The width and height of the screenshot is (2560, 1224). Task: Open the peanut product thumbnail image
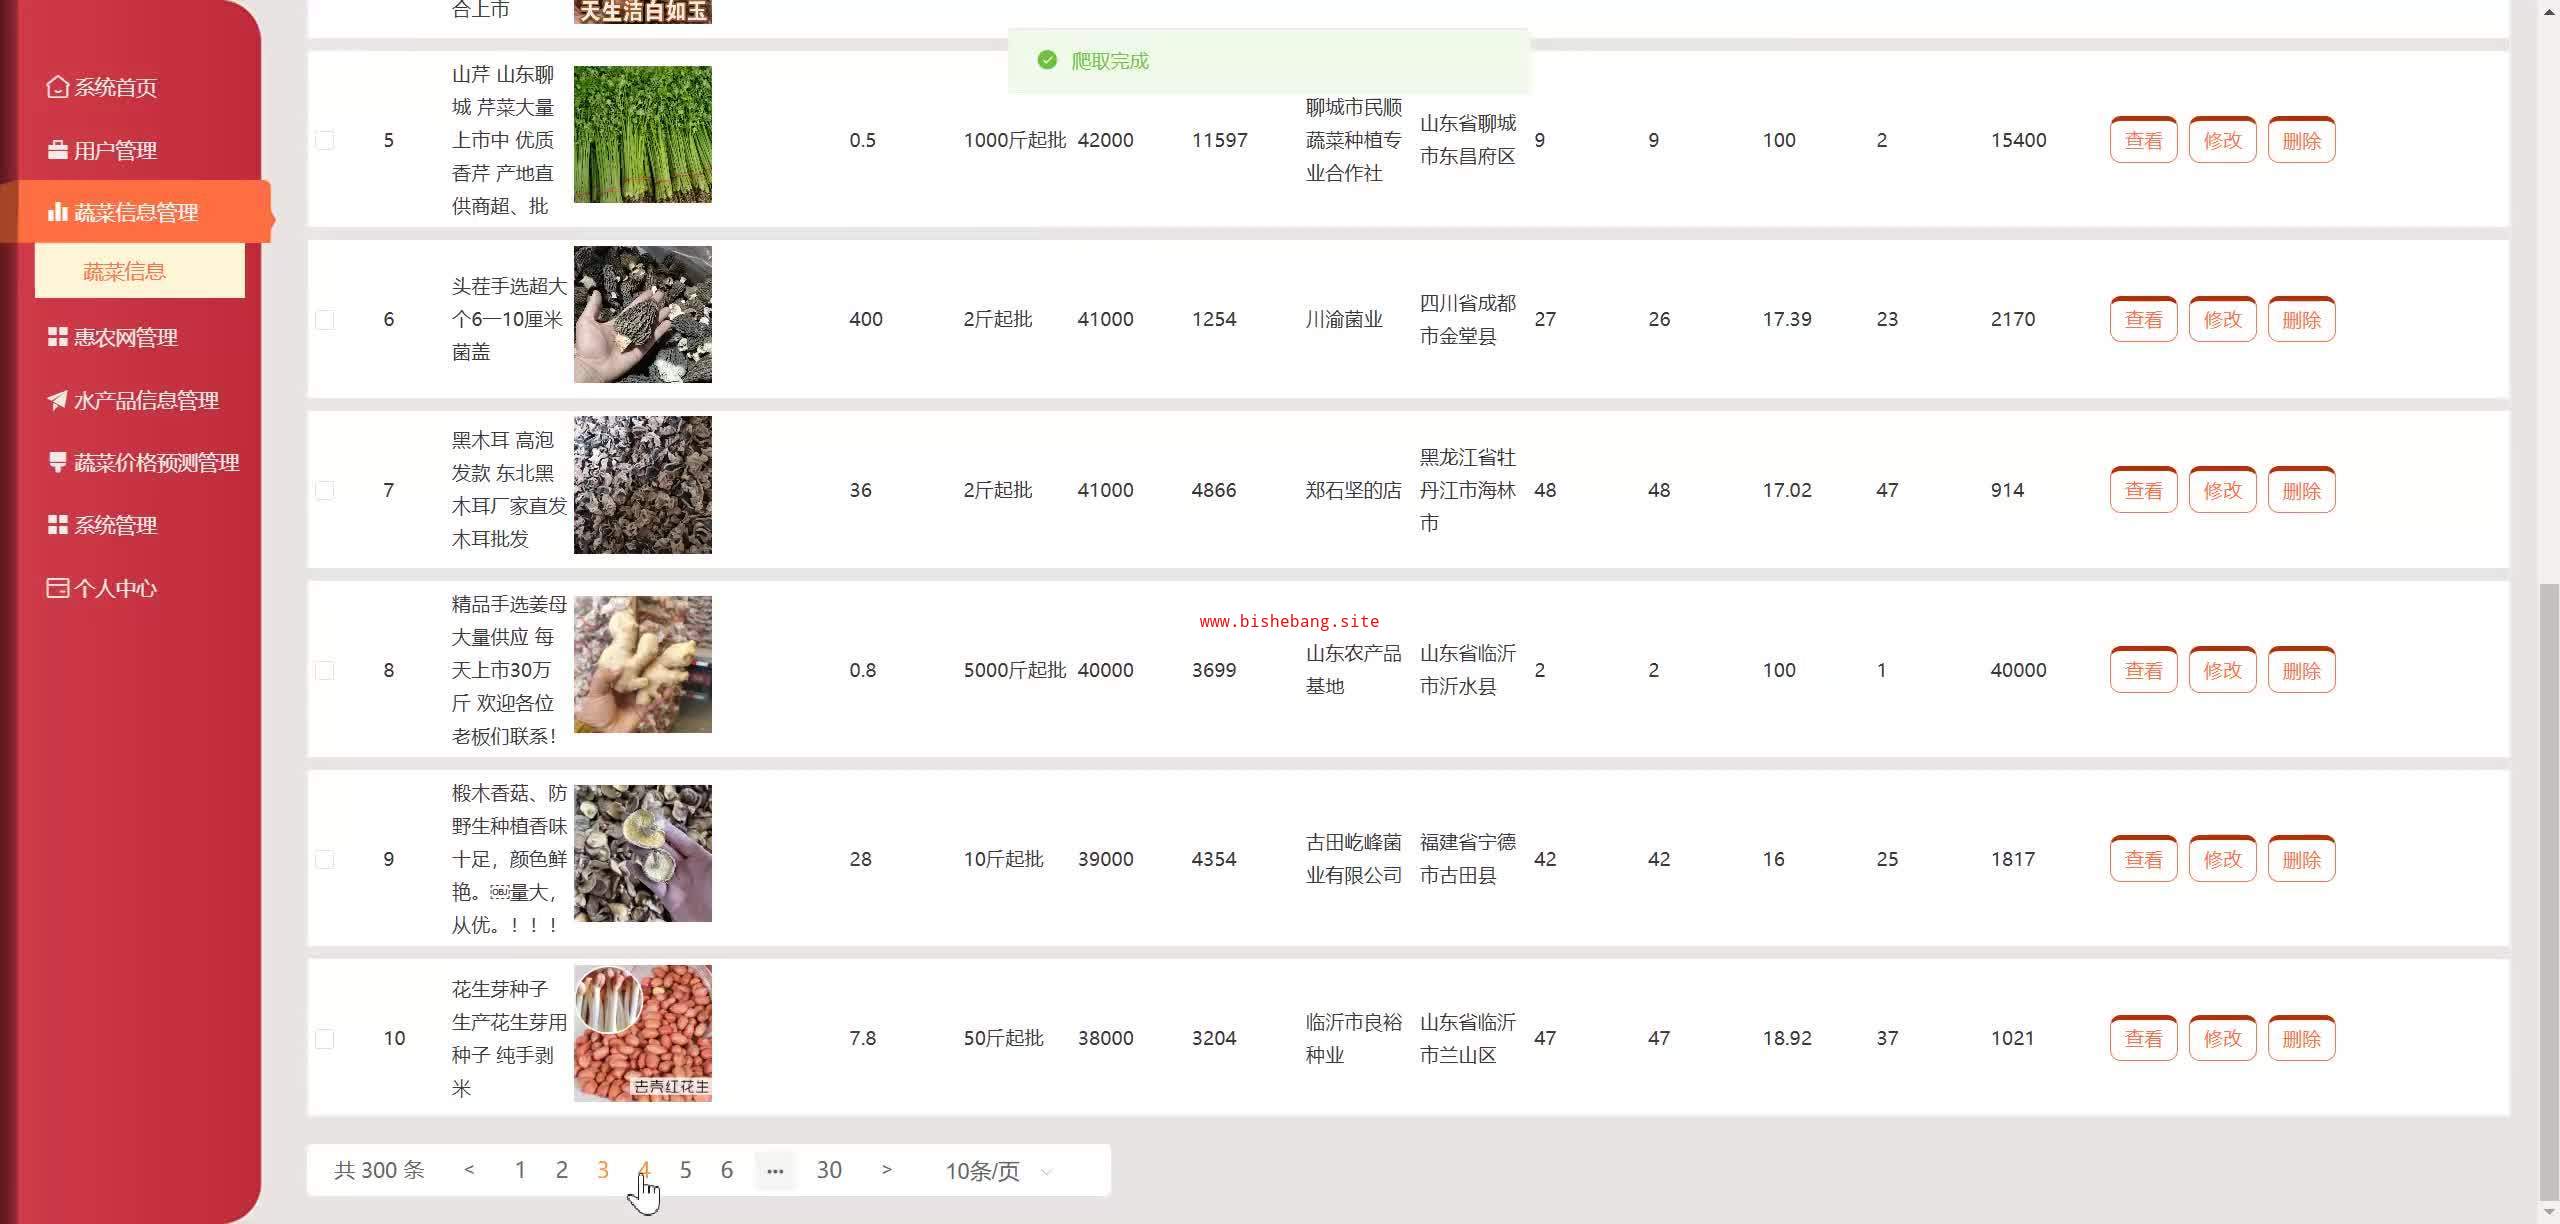coord(642,1033)
